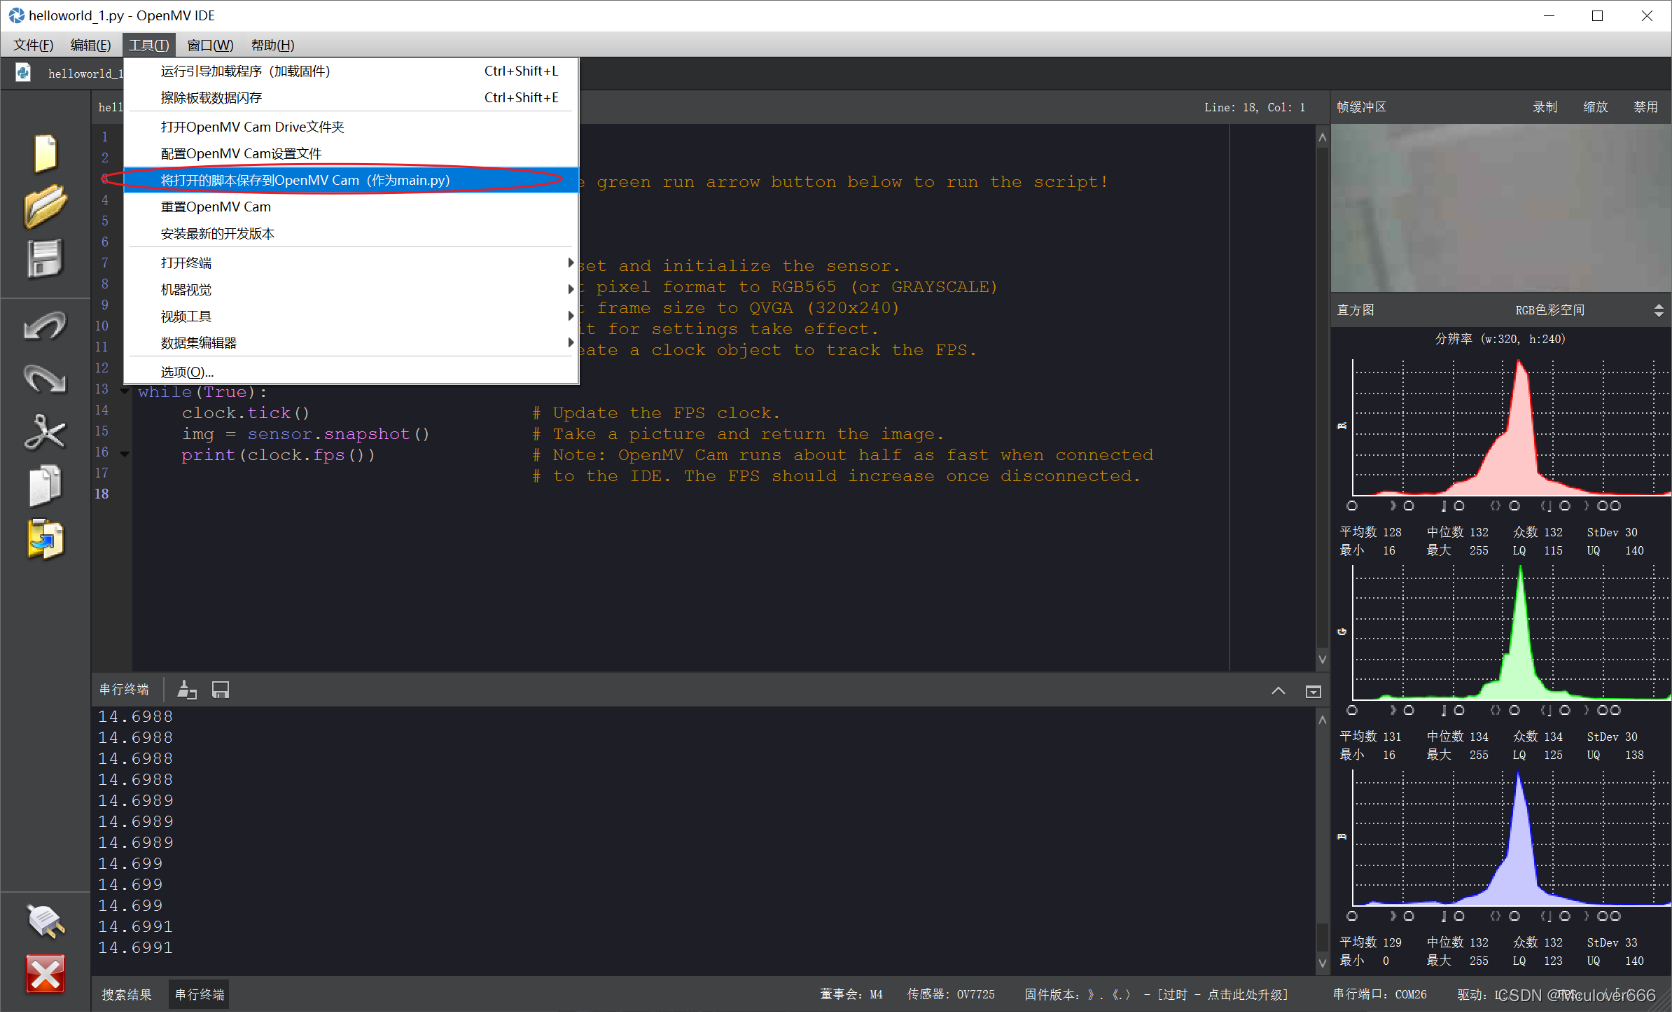Click the Undo arrow icon

[45, 326]
